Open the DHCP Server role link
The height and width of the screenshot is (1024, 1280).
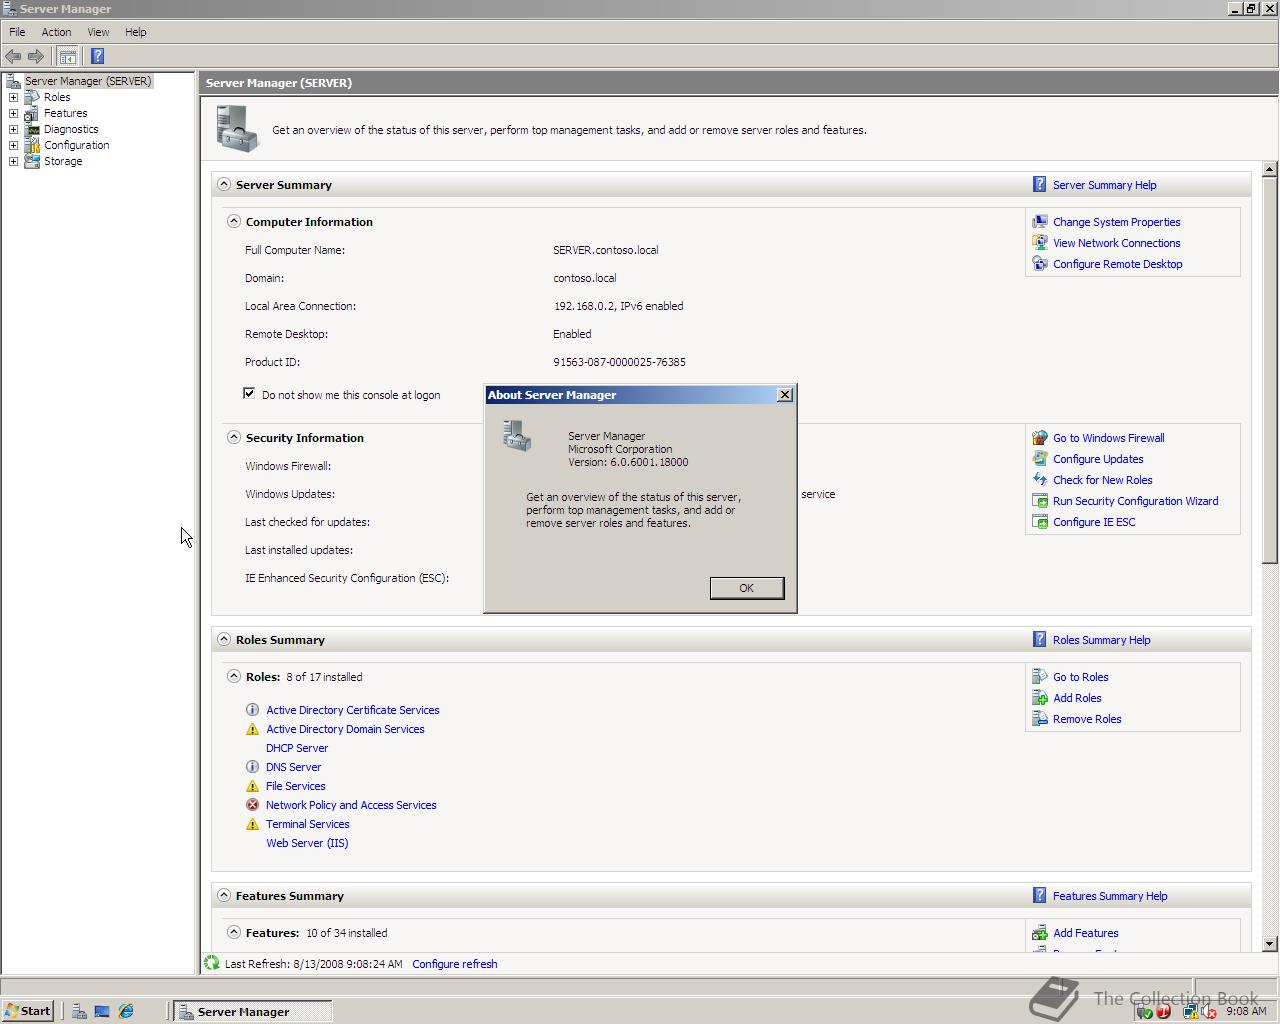(297, 748)
